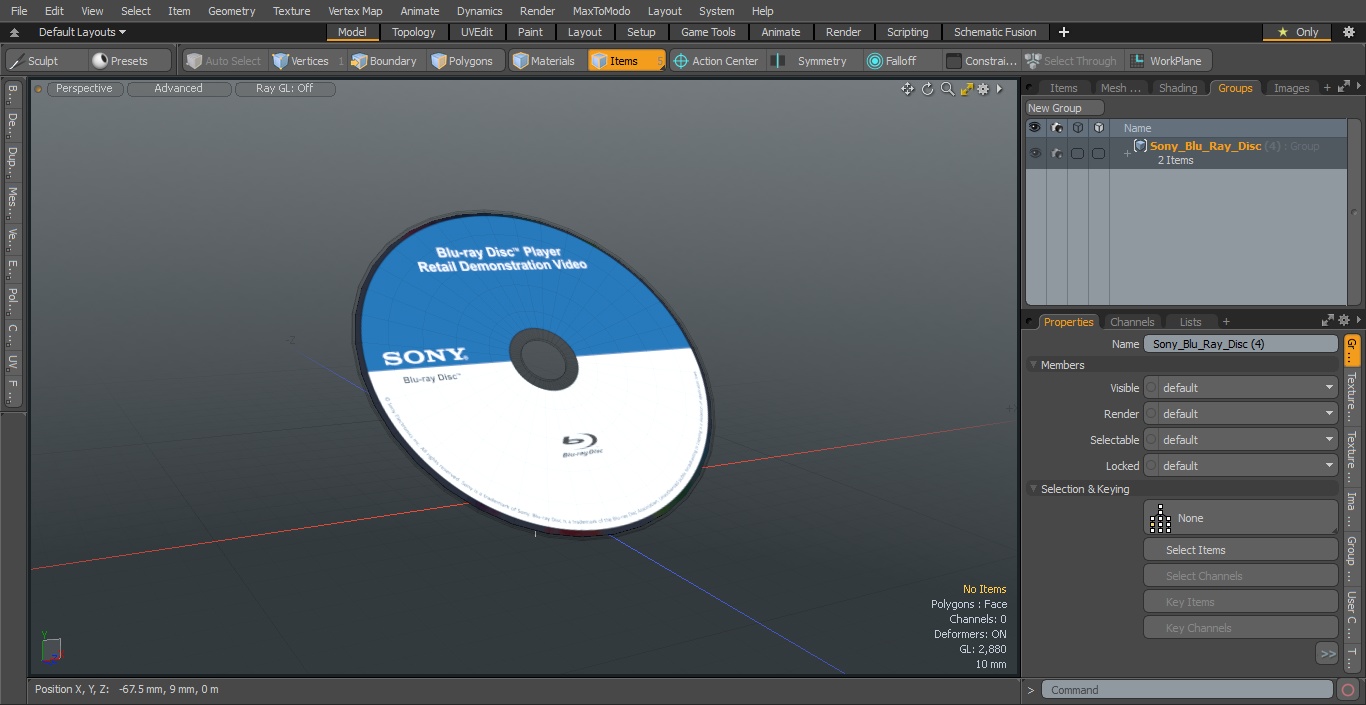Open the Perspective view type dropdown
This screenshot has height=705, width=1366.
tap(84, 89)
